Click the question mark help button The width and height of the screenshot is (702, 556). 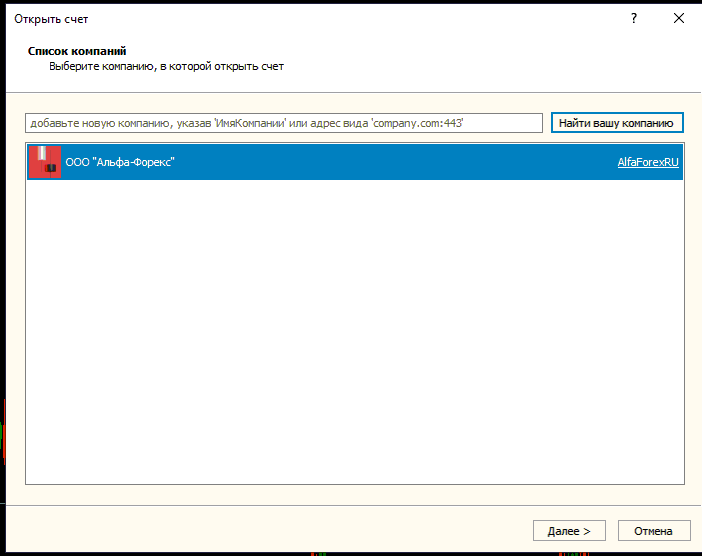click(634, 19)
